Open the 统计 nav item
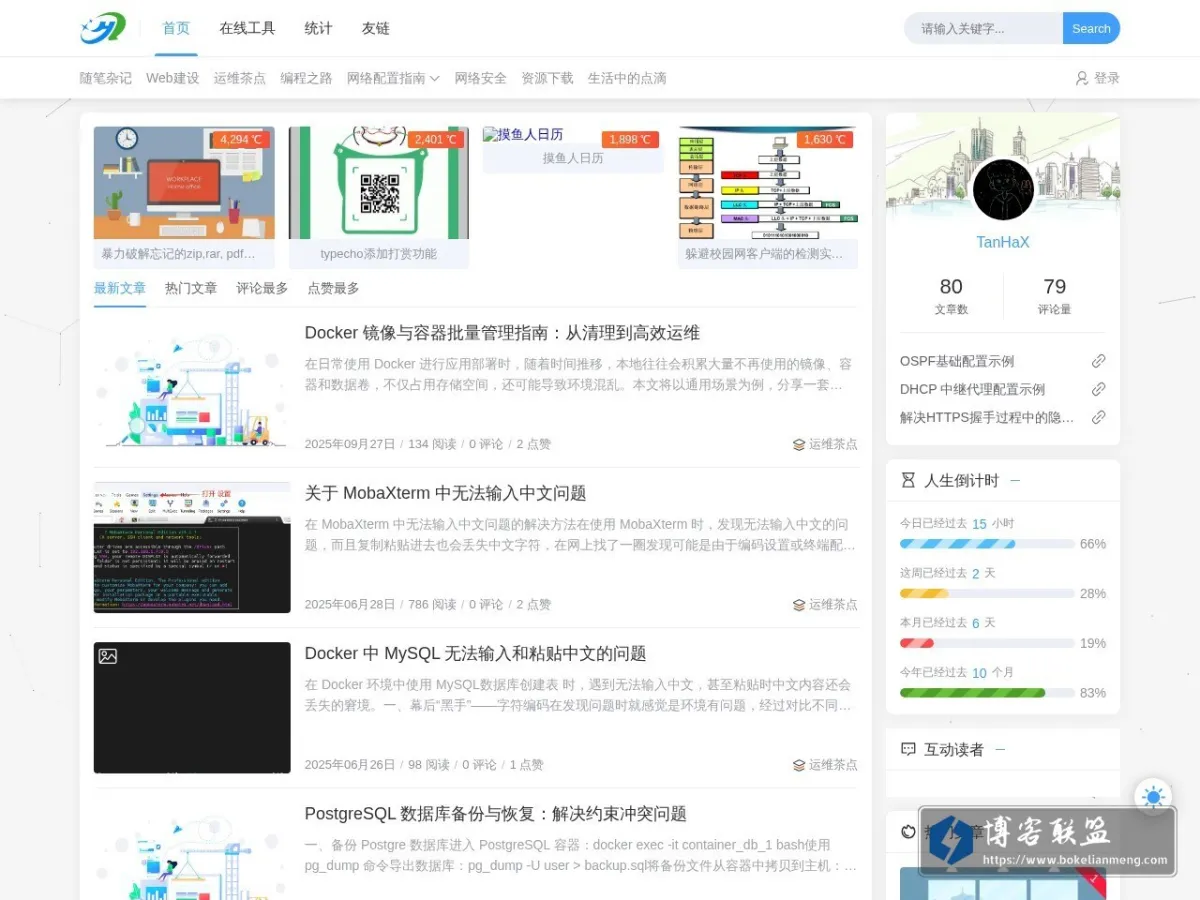Screen dimensions: 1200x900 pyautogui.click(x=318, y=28)
